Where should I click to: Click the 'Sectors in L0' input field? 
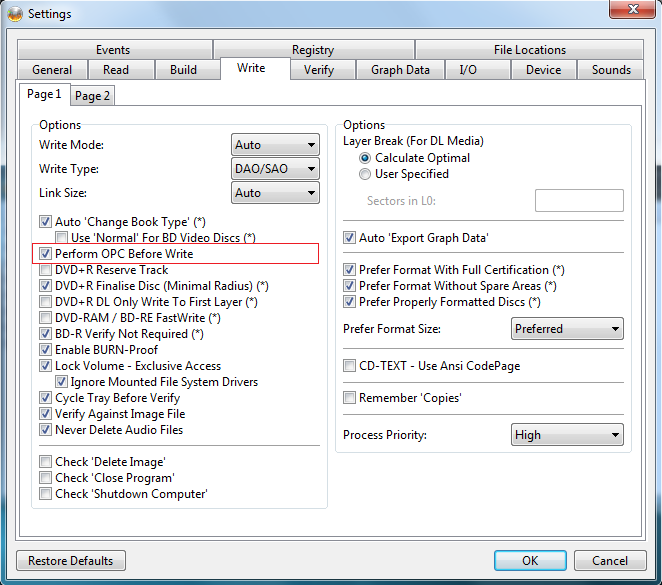pos(579,200)
